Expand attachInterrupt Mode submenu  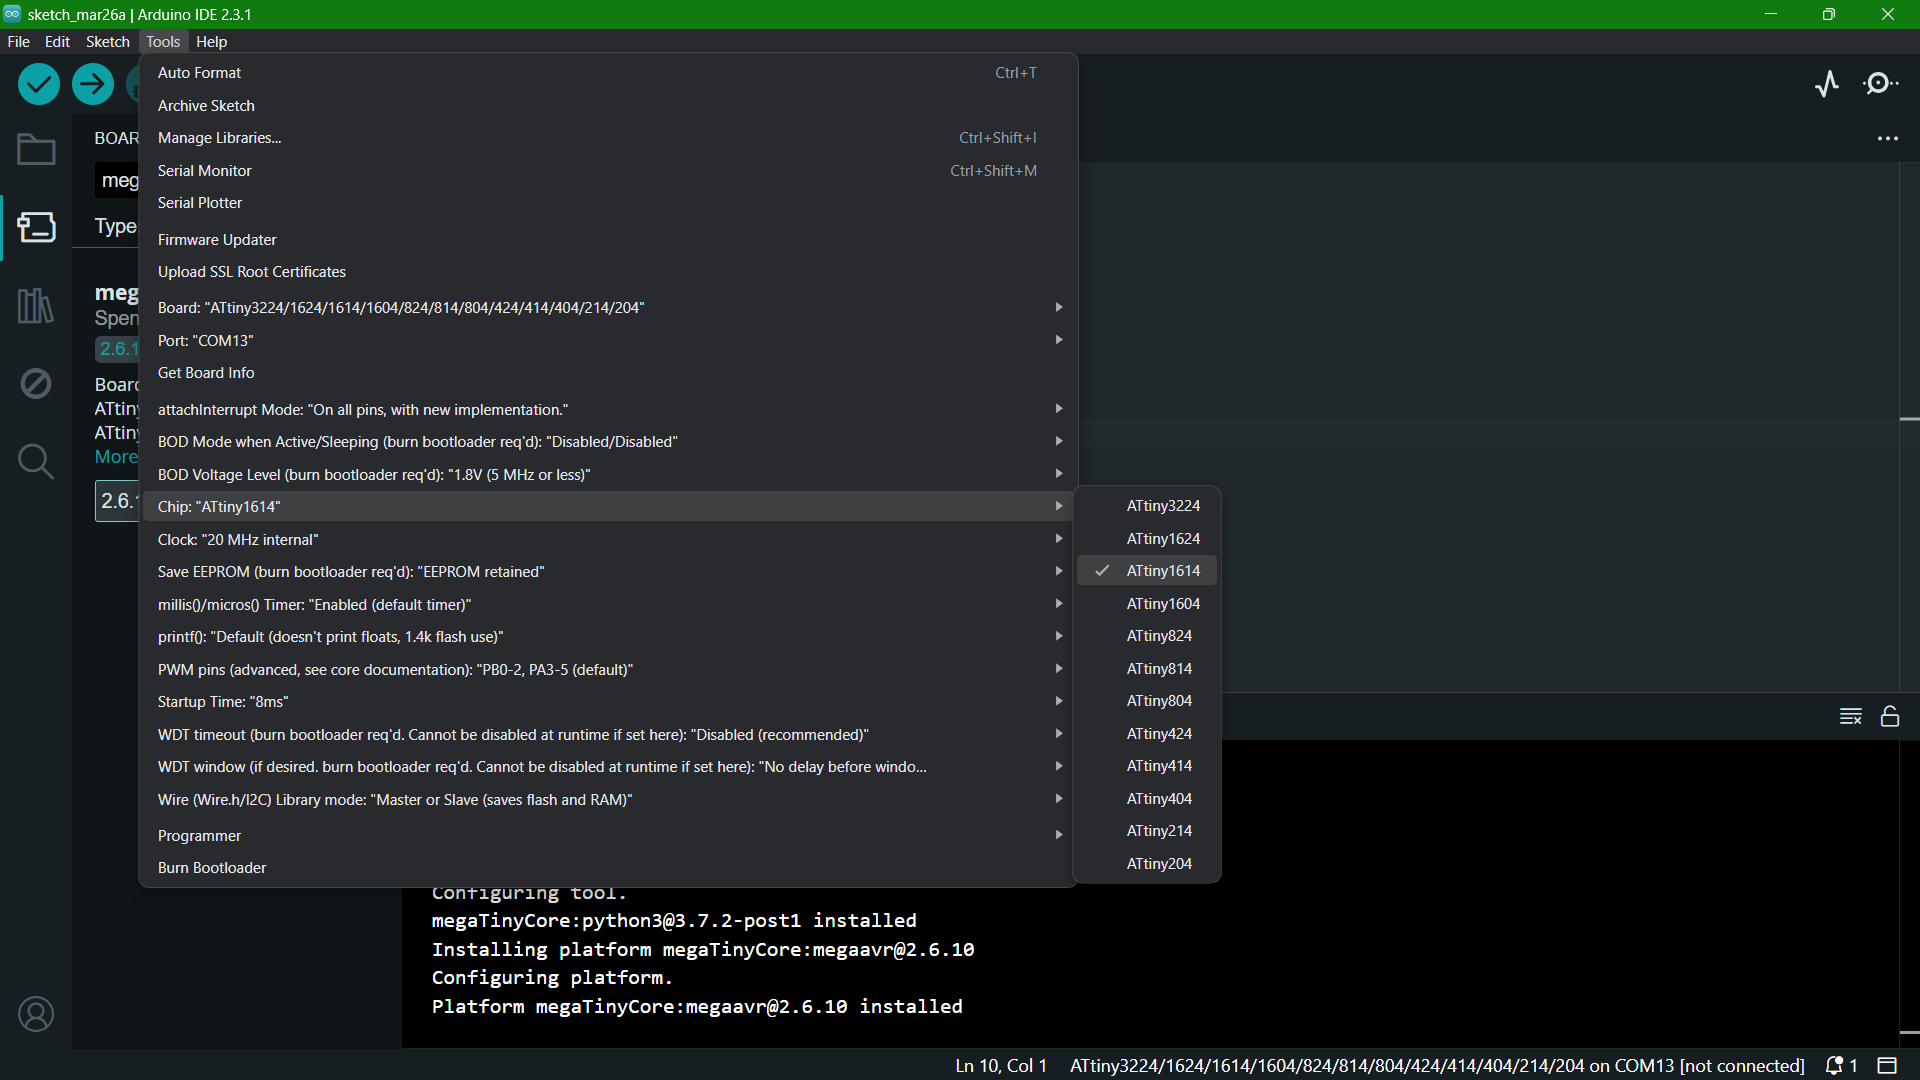(x=608, y=410)
